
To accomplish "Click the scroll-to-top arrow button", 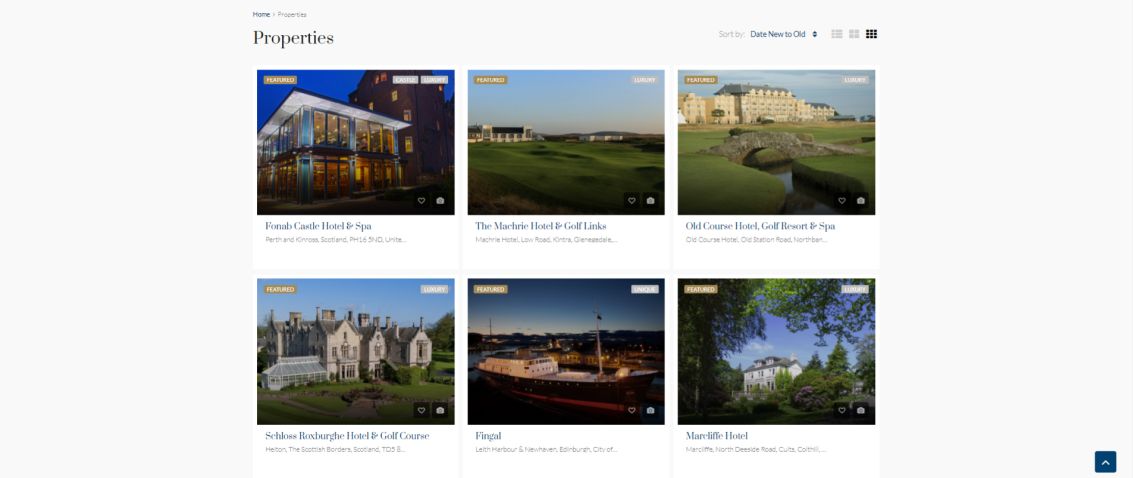I will click(x=1106, y=462).
